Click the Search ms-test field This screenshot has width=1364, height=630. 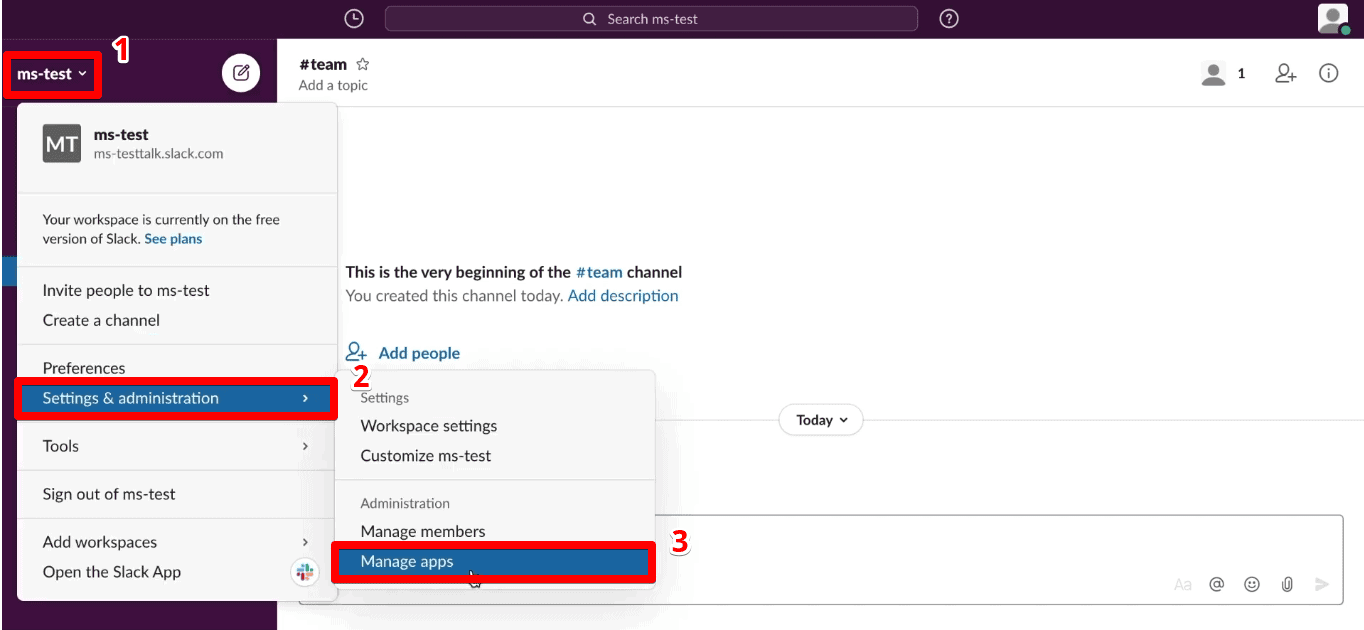pyautogui.click(x=651, y=18)
